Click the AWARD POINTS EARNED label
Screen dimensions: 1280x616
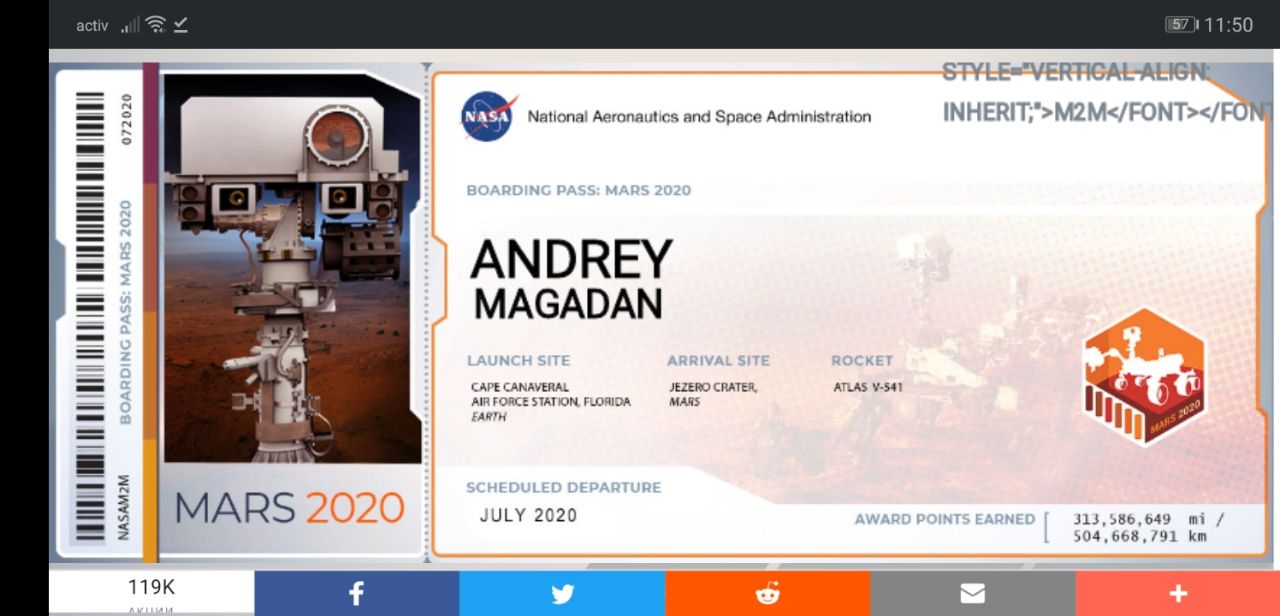coord(945,519)
